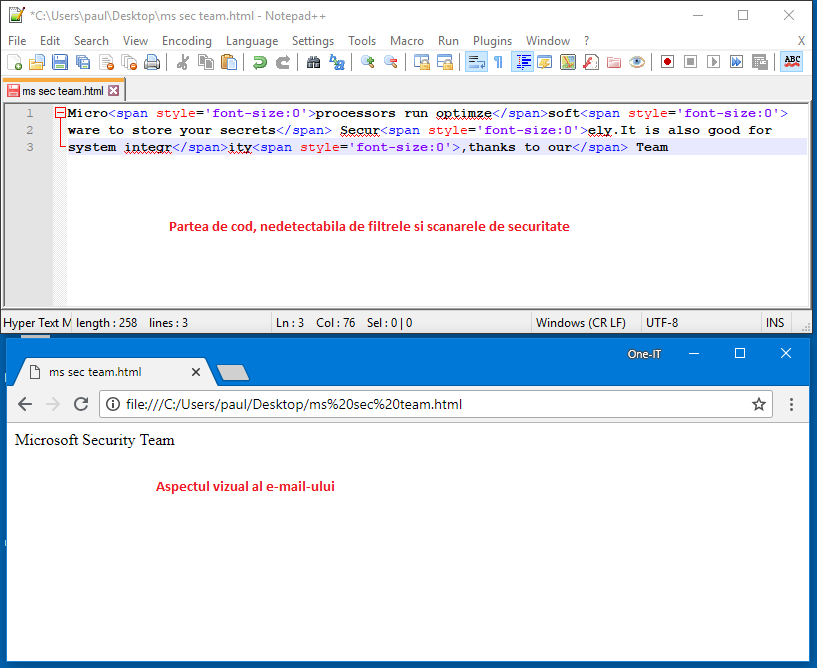Open Replace toolbar icon
Screen dimensions: 817x668
(337, 63)
